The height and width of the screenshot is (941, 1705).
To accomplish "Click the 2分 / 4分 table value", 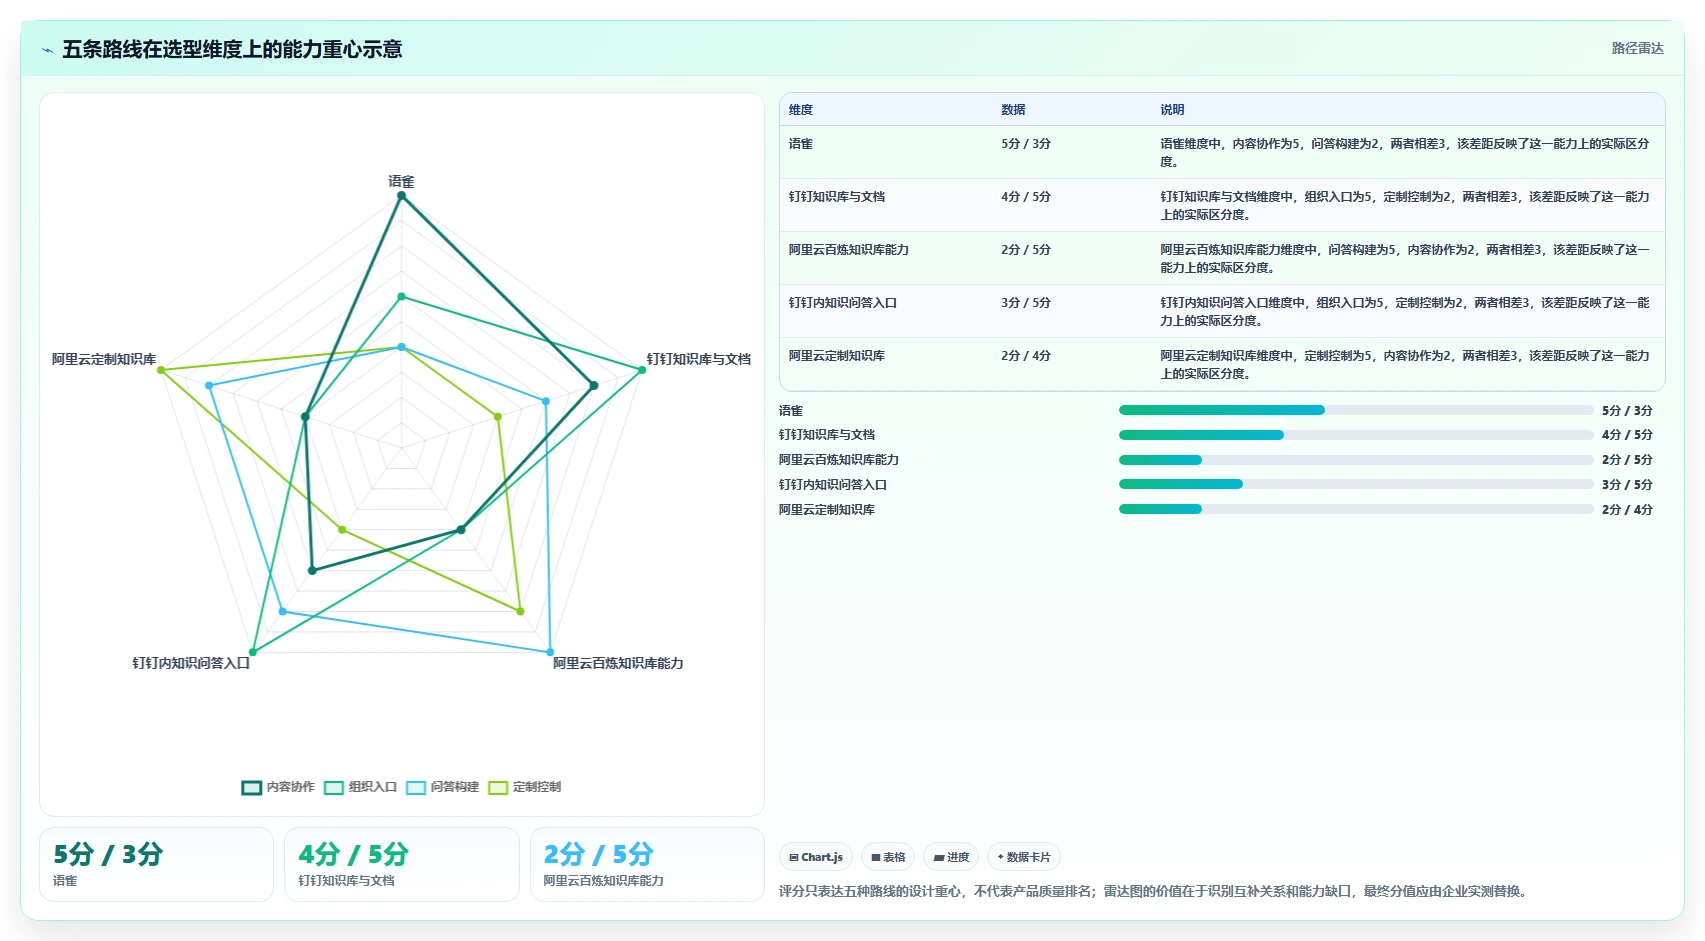I will click(x=1026, y=356).
